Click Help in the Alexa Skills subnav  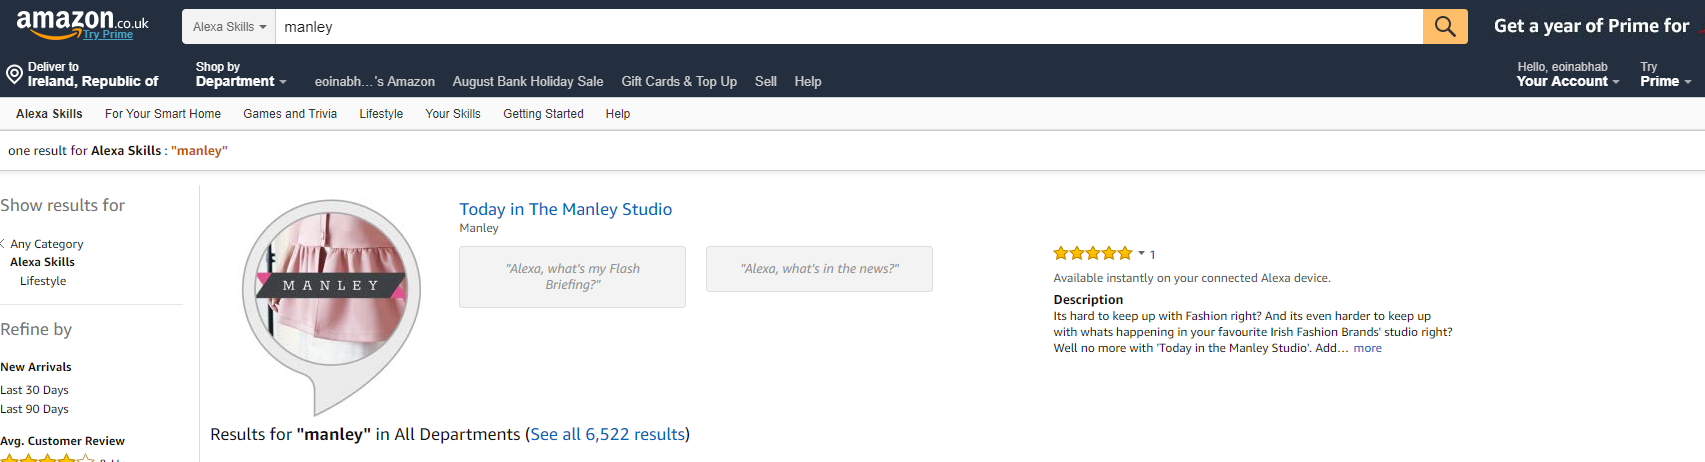point(618,114)
